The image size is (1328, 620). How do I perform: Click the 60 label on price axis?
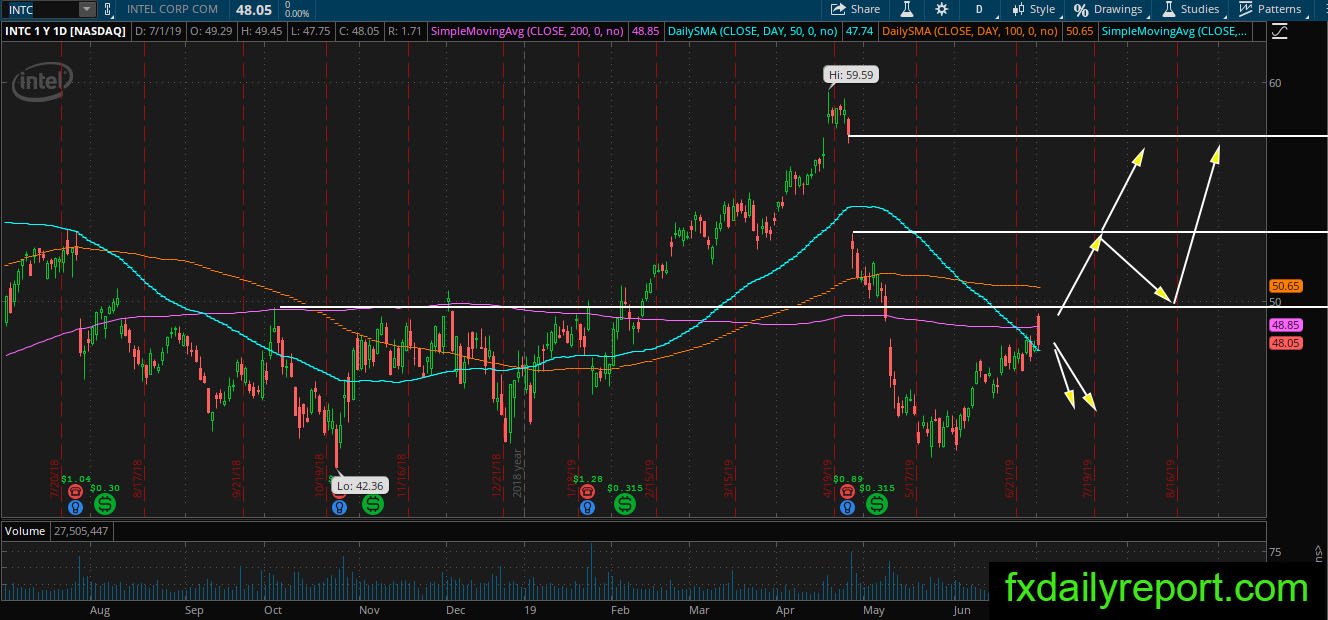(1275, 83)
